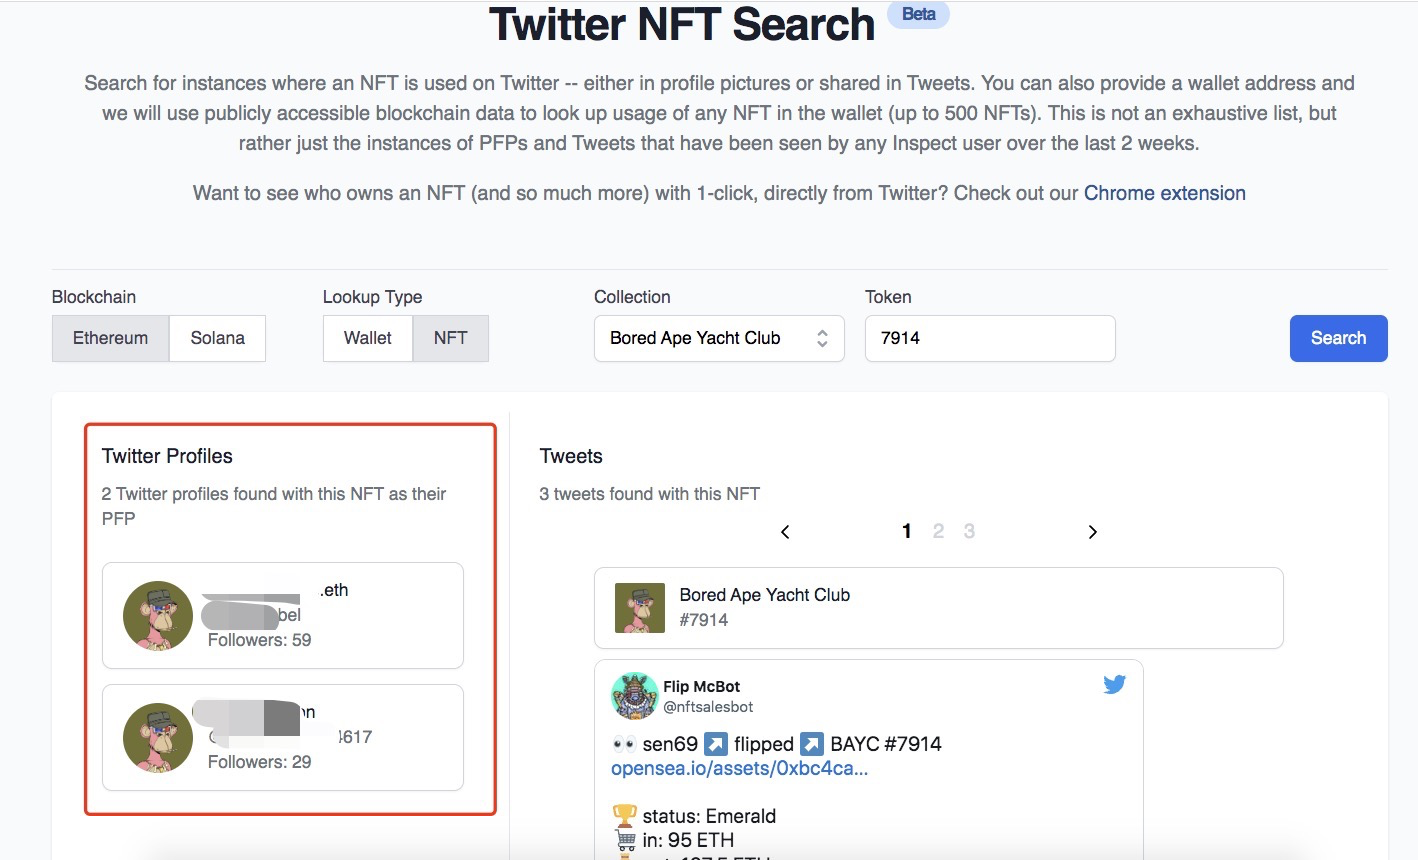Switch lookup type to NFT
The width and height of the screenshot is (1418, 860).
(x=450, y=338)
